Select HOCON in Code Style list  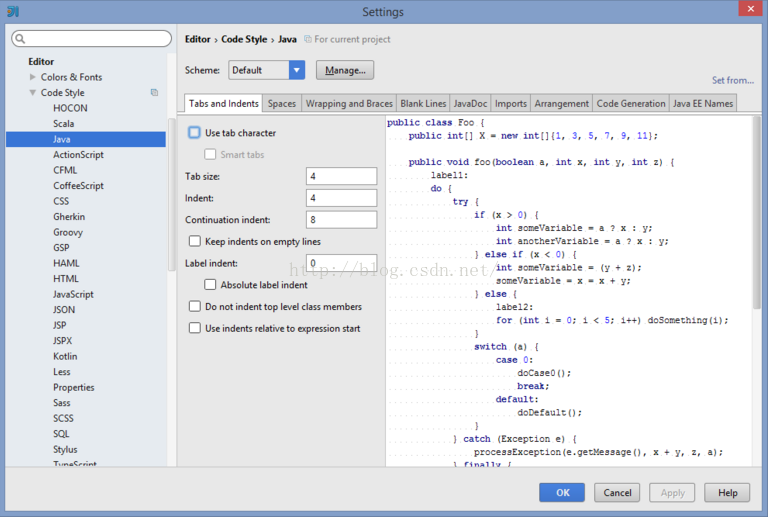point(70,108)
